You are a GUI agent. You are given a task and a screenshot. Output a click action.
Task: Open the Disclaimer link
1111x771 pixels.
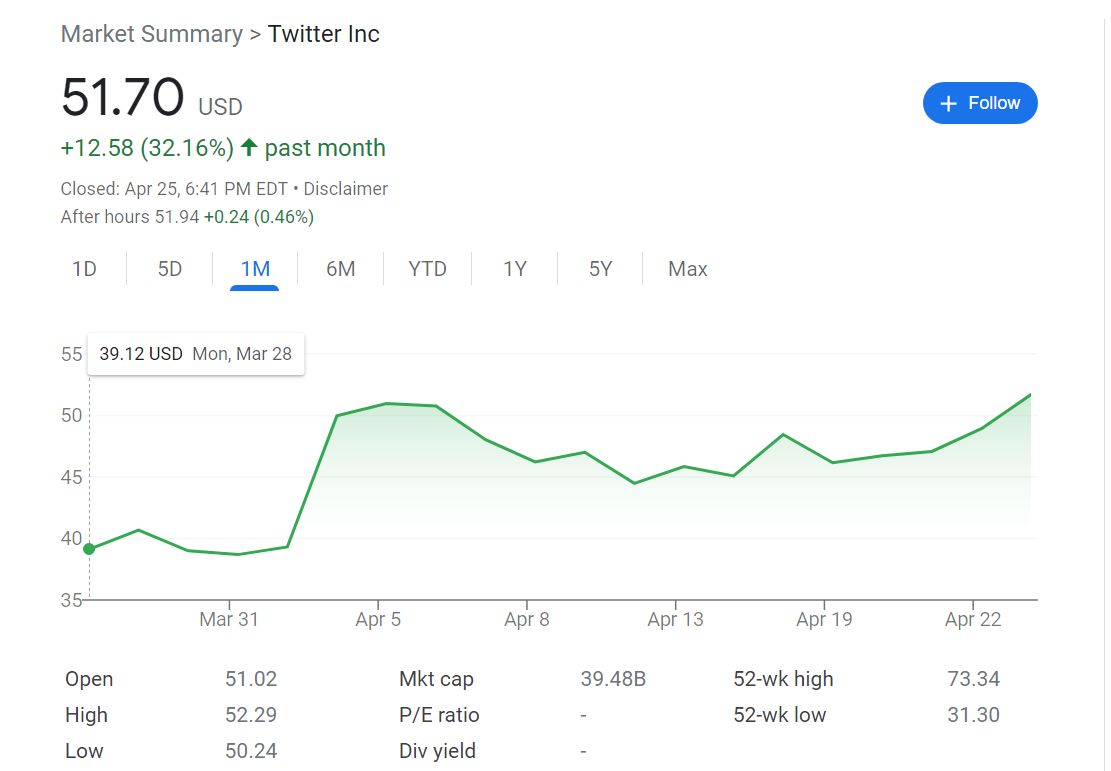pos(345,188)
